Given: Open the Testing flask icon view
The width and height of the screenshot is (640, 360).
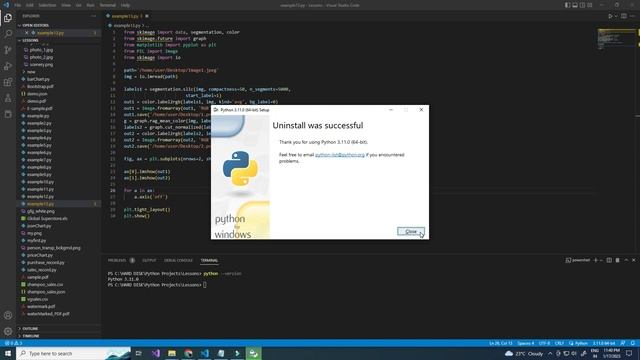Looking at the screenshot, I should click(x=8, y=98).
